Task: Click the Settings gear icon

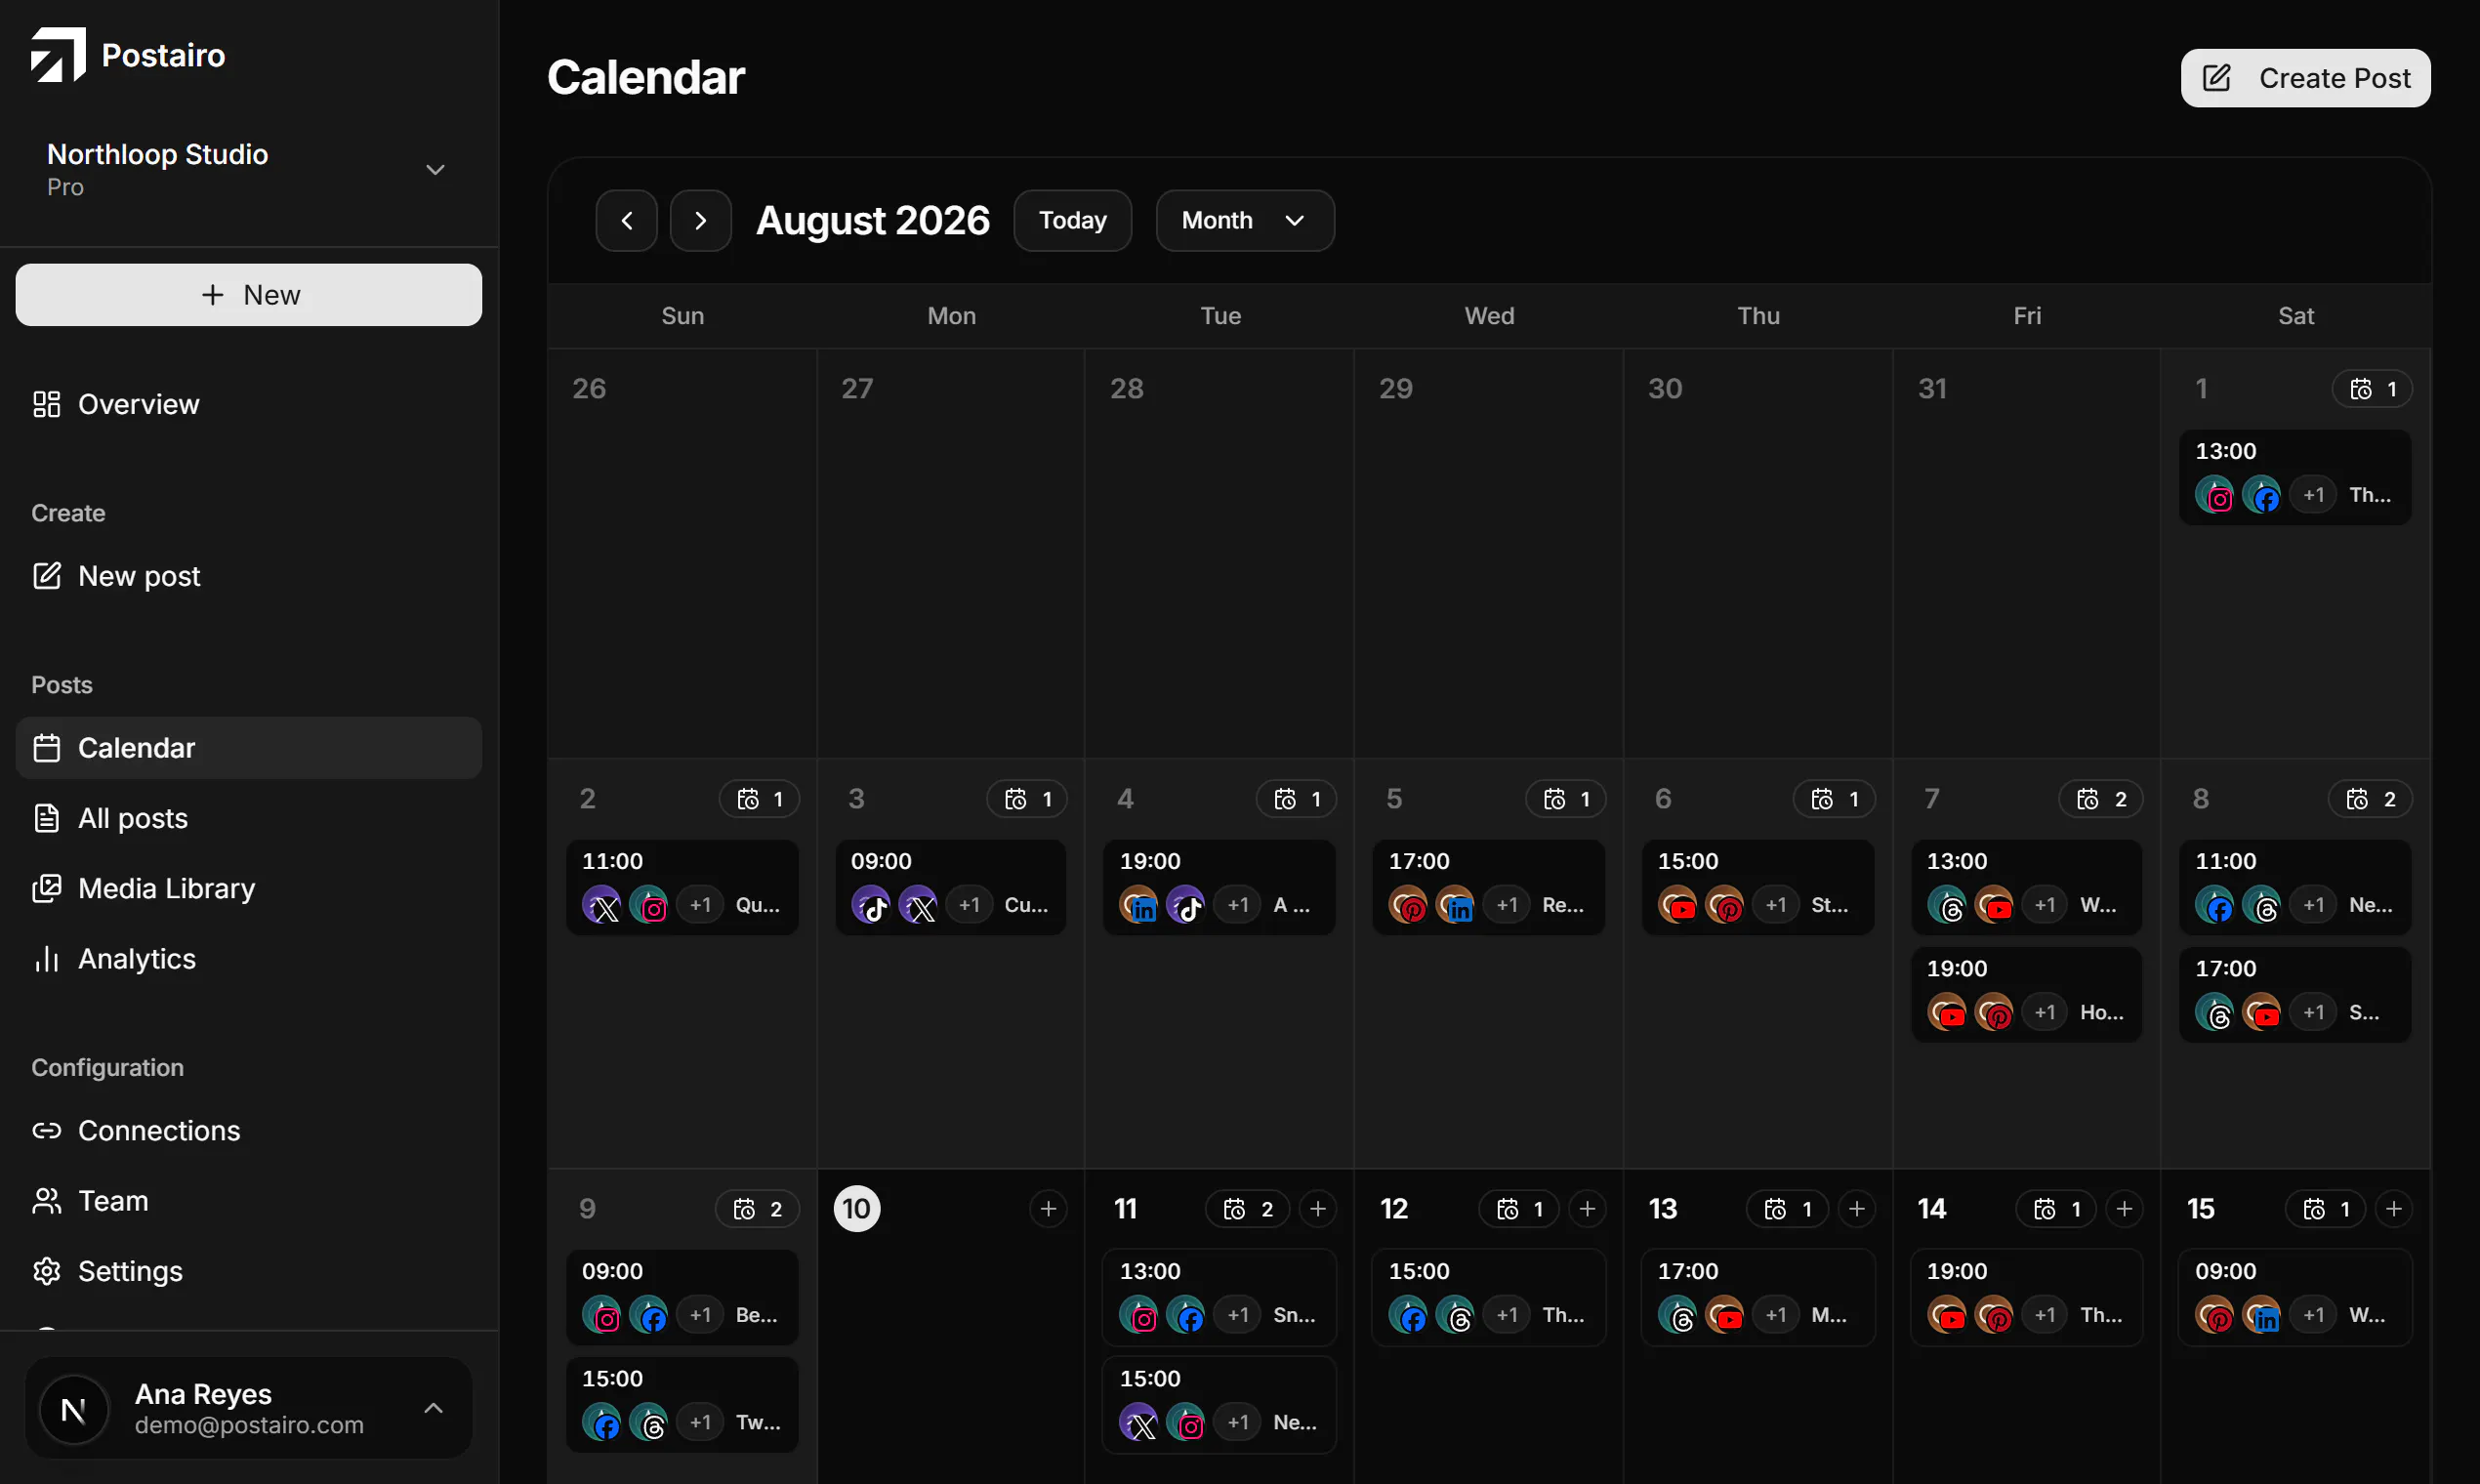Action: point(47,1271)
